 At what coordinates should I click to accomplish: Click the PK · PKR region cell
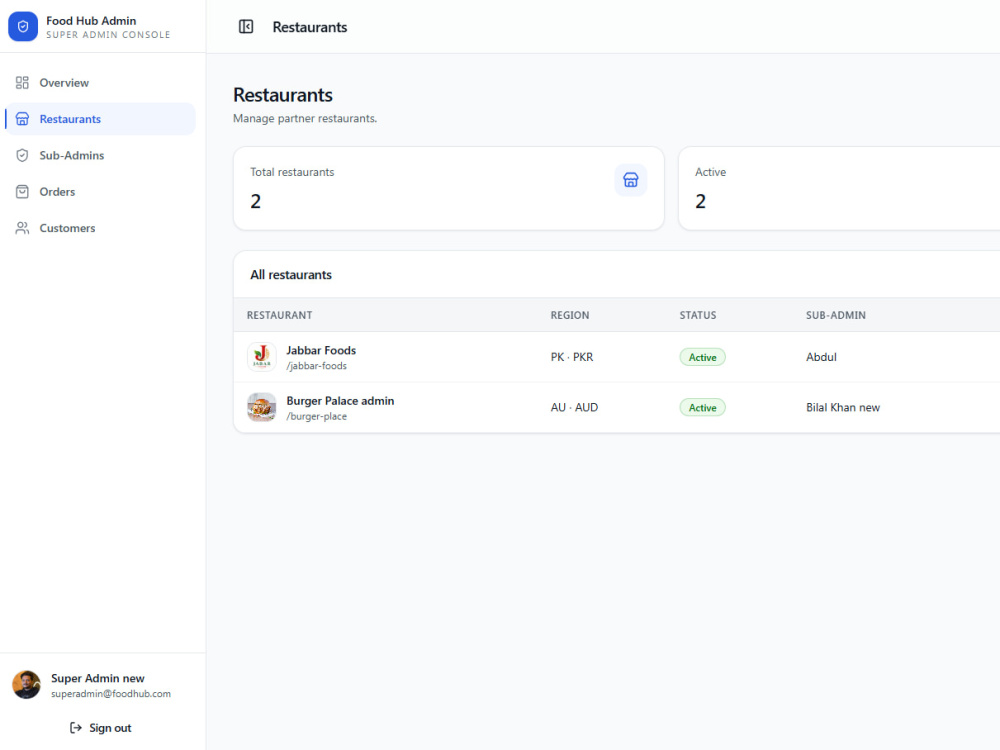point(572,357)
